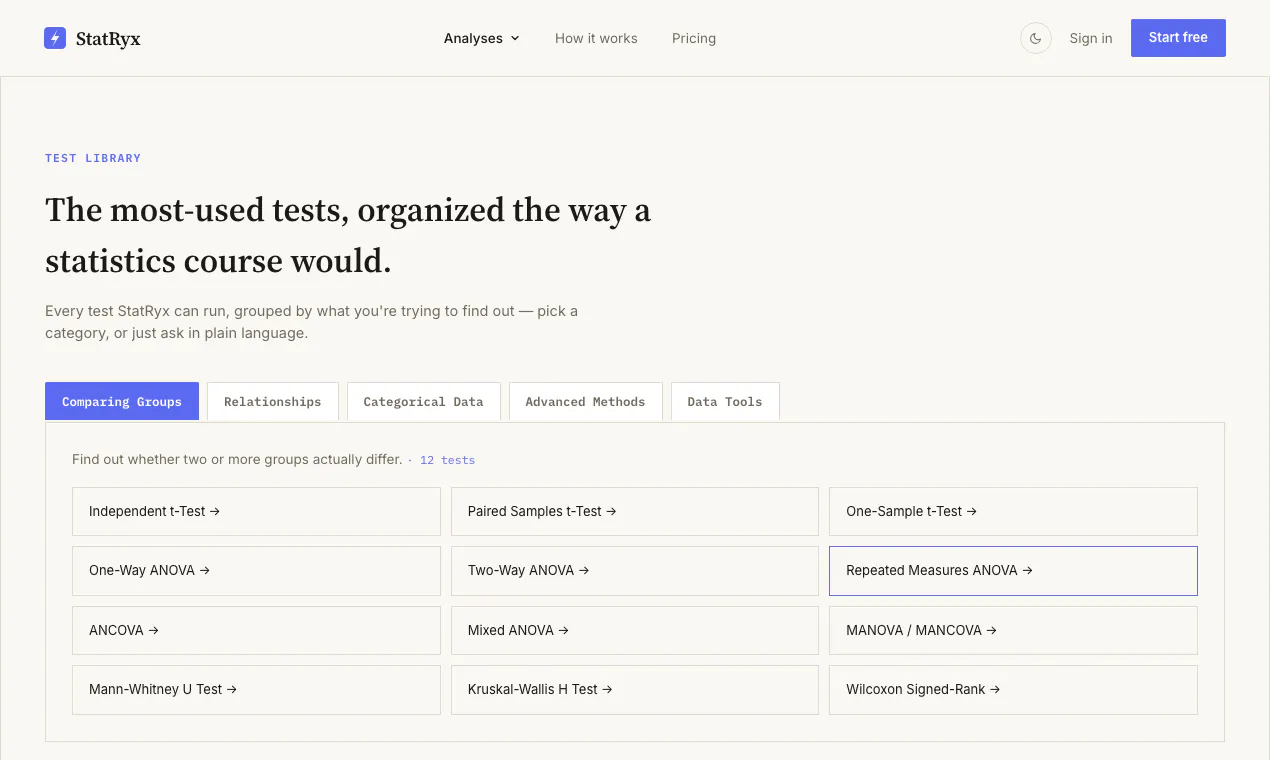Open the Independent t-Test card
This screenshot has width=1270, height=760.
coord(256,511)
